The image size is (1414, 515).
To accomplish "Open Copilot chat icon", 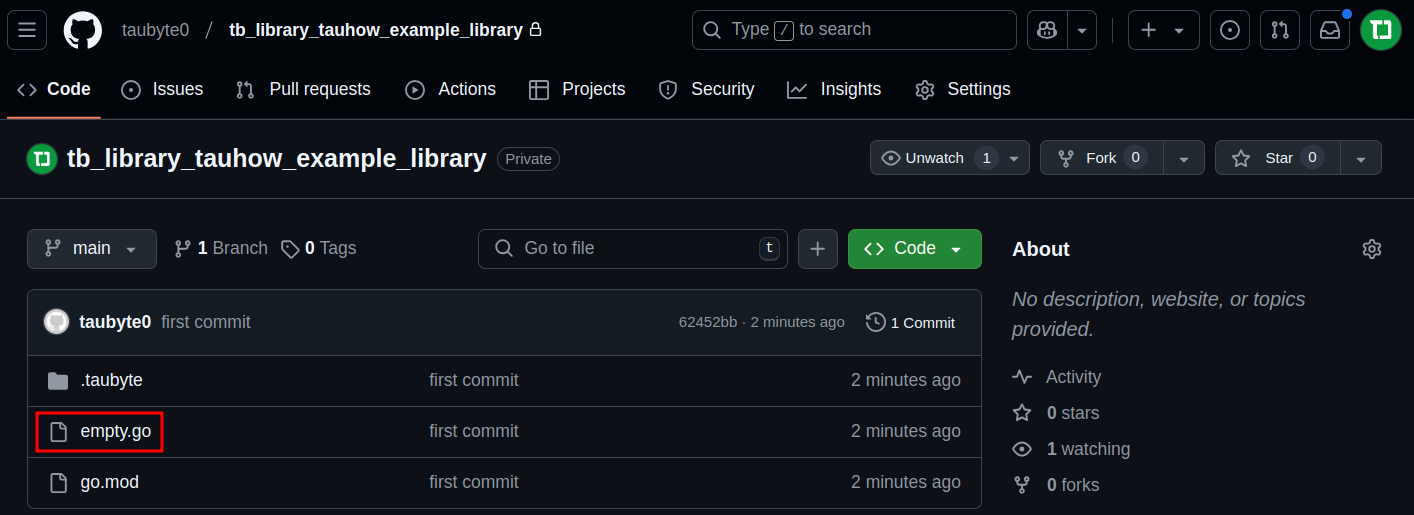I will [x=1047, y=30].
